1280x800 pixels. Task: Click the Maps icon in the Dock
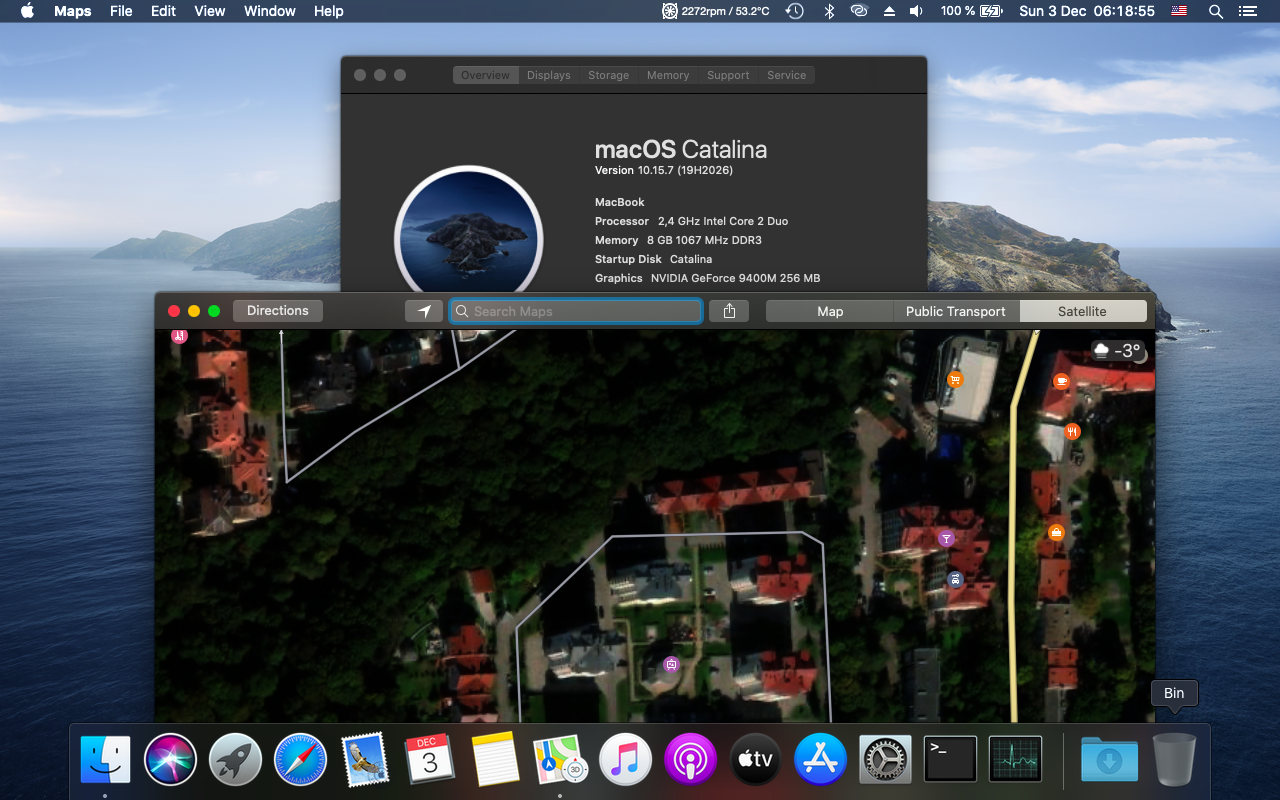point(560,760)
